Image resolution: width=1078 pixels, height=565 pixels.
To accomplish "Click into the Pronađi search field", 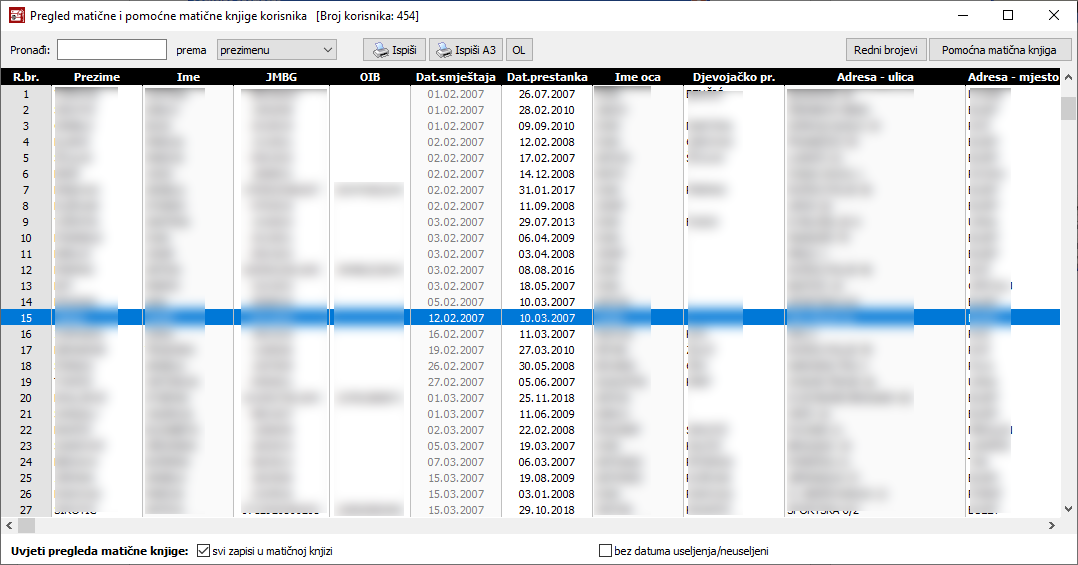I will 112,50.
